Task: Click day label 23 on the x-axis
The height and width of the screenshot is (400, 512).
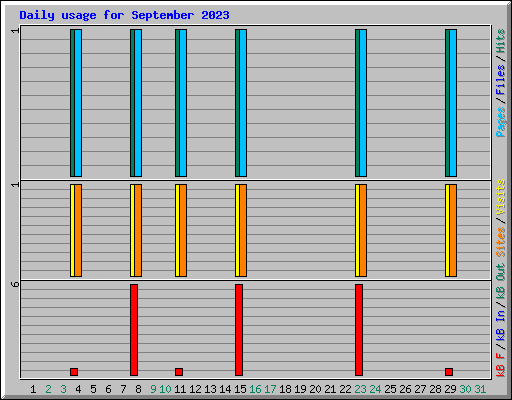Action: [x=360, y=389]
